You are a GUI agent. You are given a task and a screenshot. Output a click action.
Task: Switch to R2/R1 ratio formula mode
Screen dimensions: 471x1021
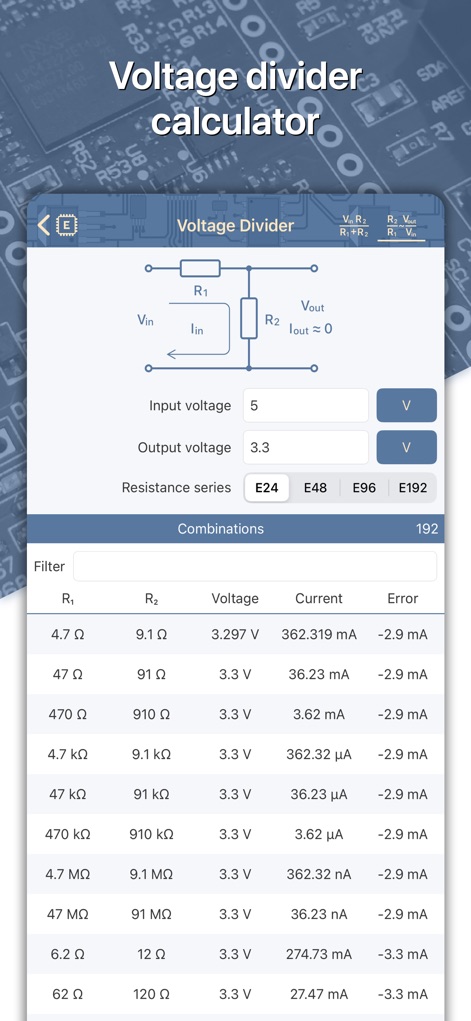(401, 226)
